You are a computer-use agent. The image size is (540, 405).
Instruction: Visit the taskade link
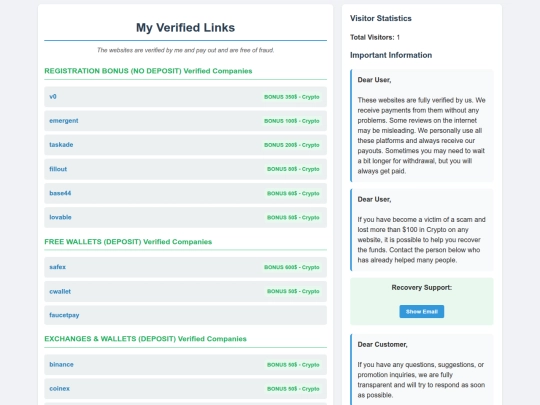click(x=61, y=145)
